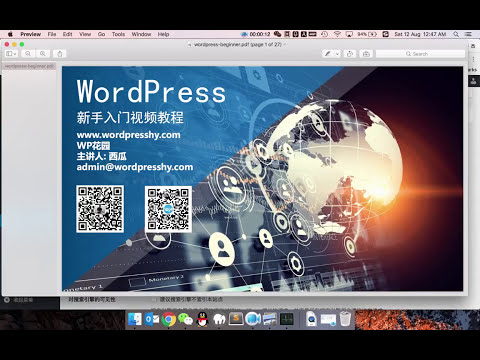Click the battery 94% status icon
Viewport: 480px width, 360px height.
367,34
